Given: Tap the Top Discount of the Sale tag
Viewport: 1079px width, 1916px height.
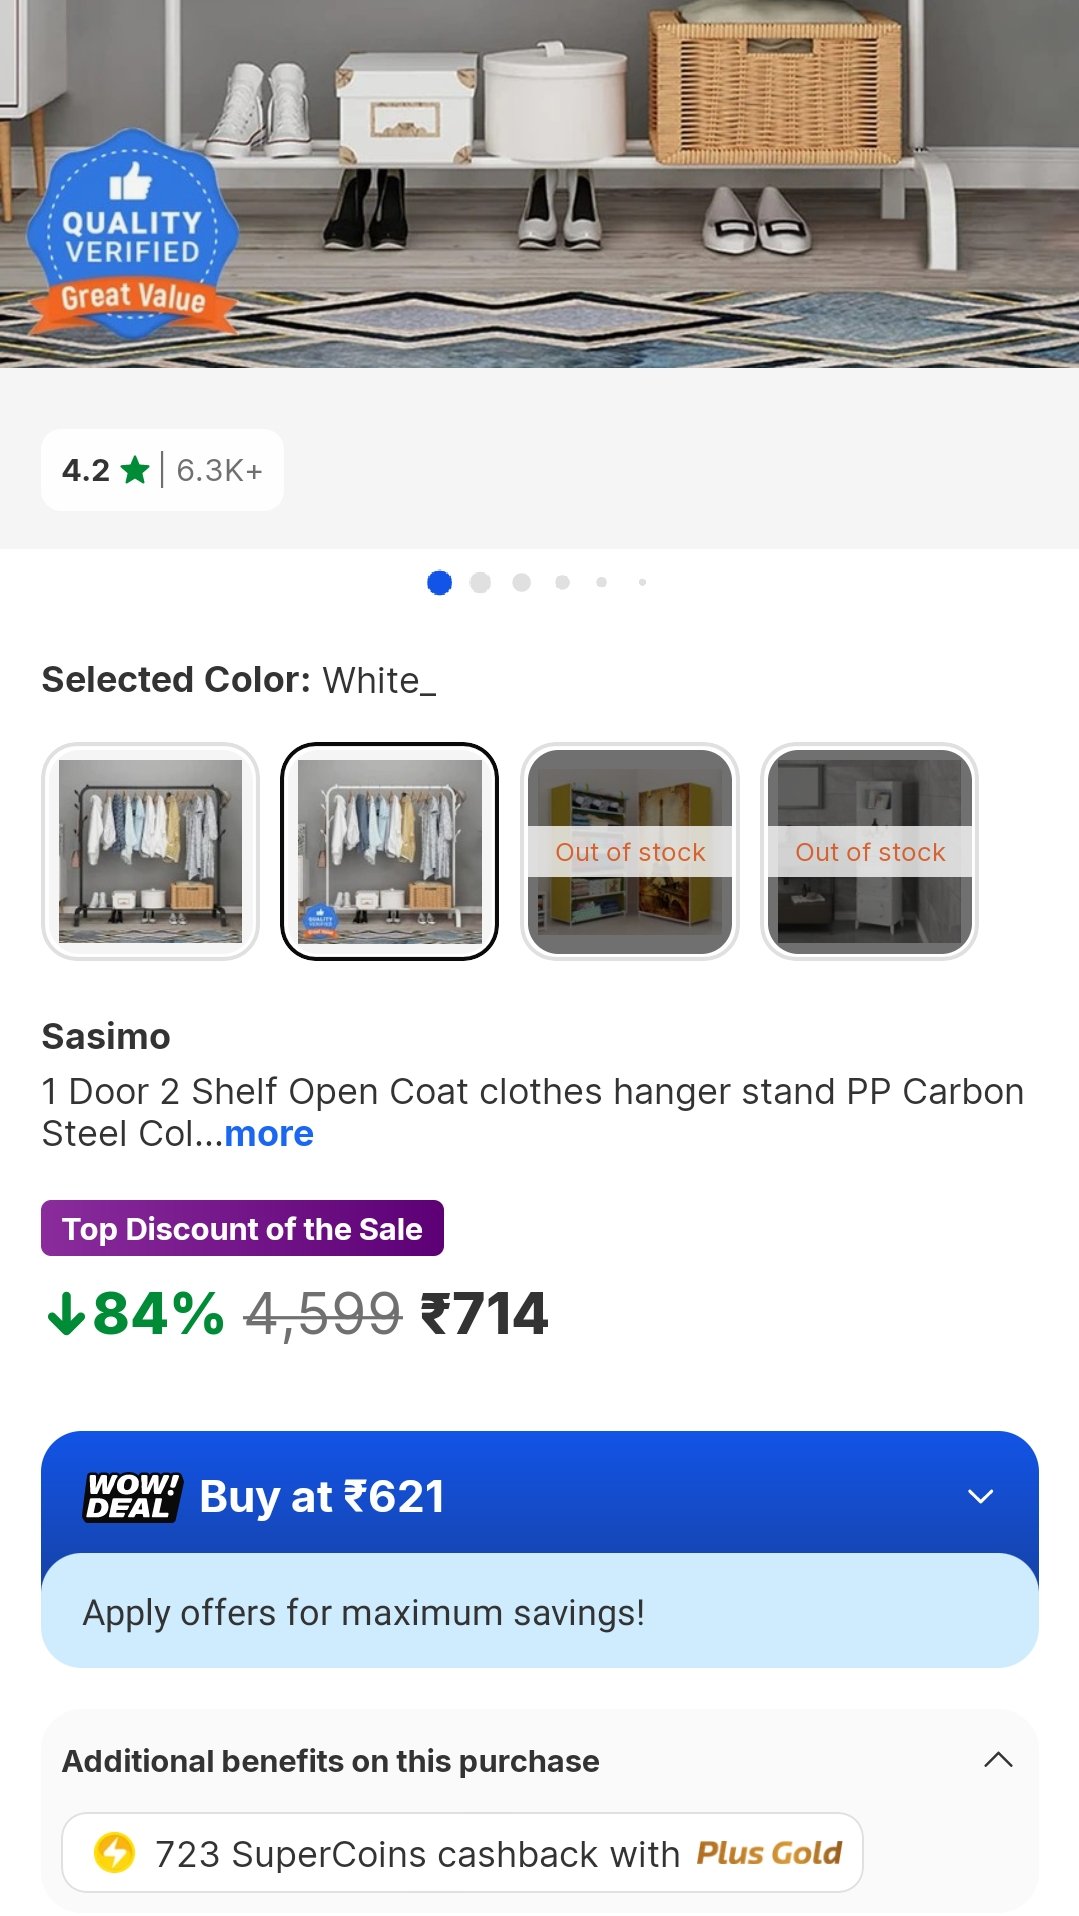Looking at the screenshot, I should [242, 1228].
